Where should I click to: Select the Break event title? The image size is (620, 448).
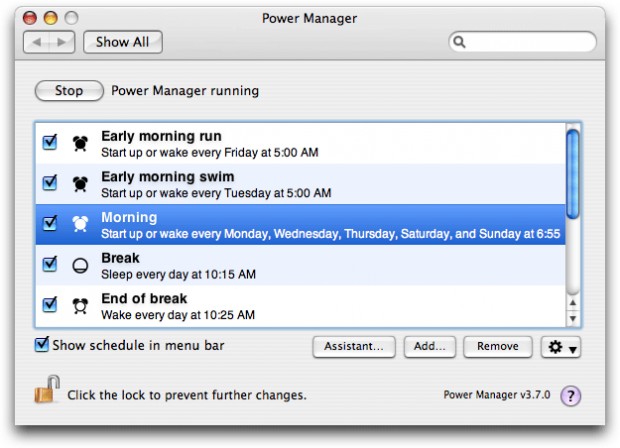coord(120,258)
